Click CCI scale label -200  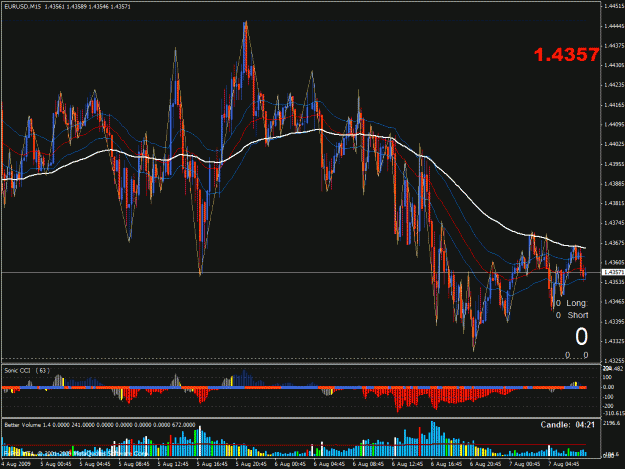pos(608,406)
